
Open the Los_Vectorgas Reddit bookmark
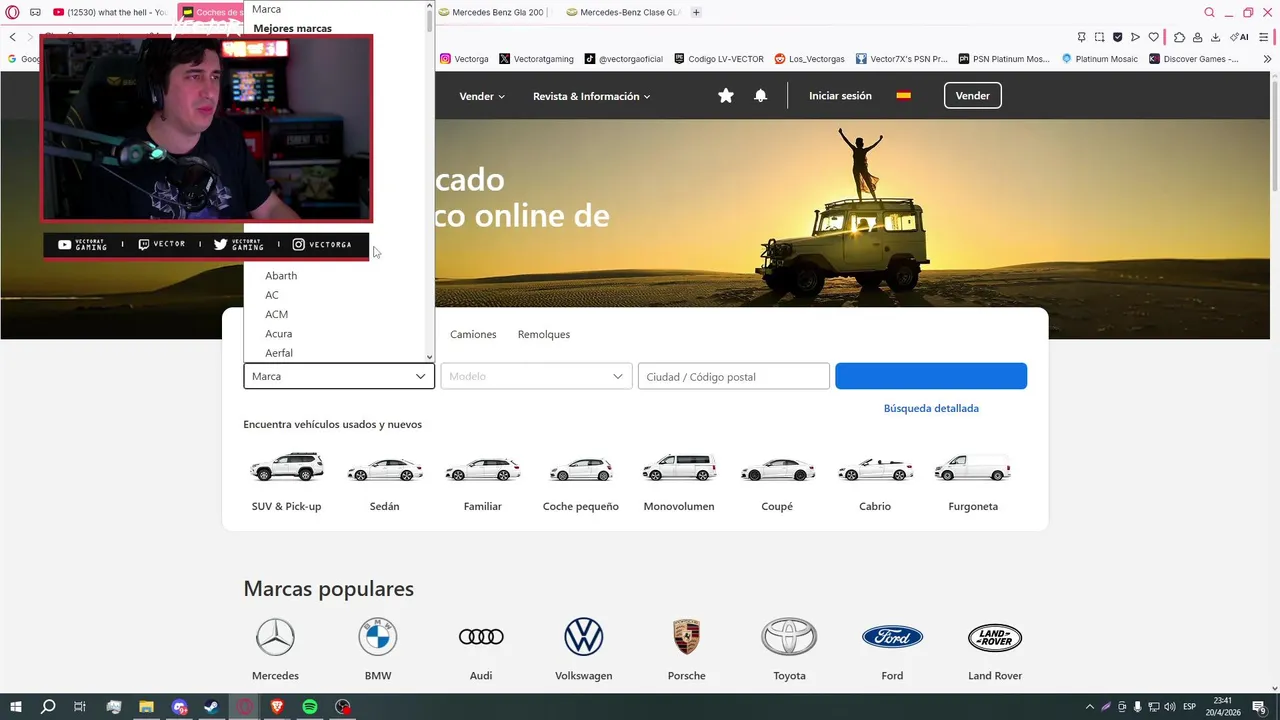809,59
